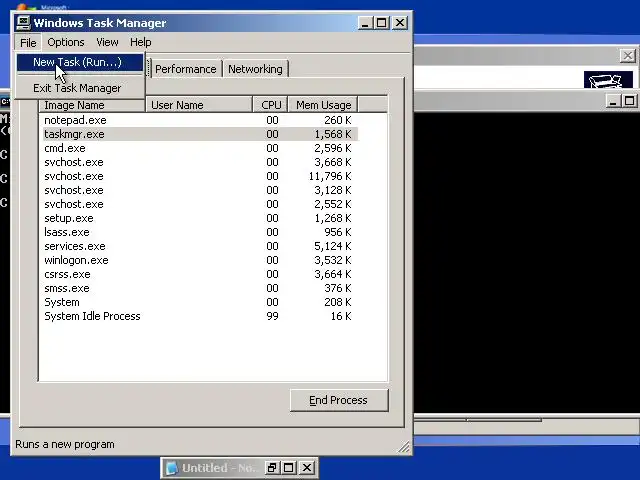Select the svchost.exe row using 3,668 K
640x480 pixels.
coord(200,162)
